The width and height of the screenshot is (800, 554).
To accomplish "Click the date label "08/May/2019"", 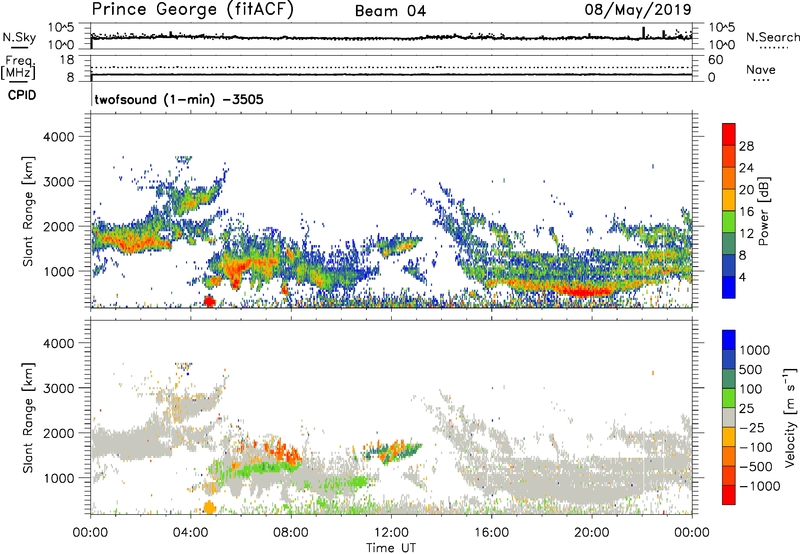I will pyautogui.click(x=638, y=9).
